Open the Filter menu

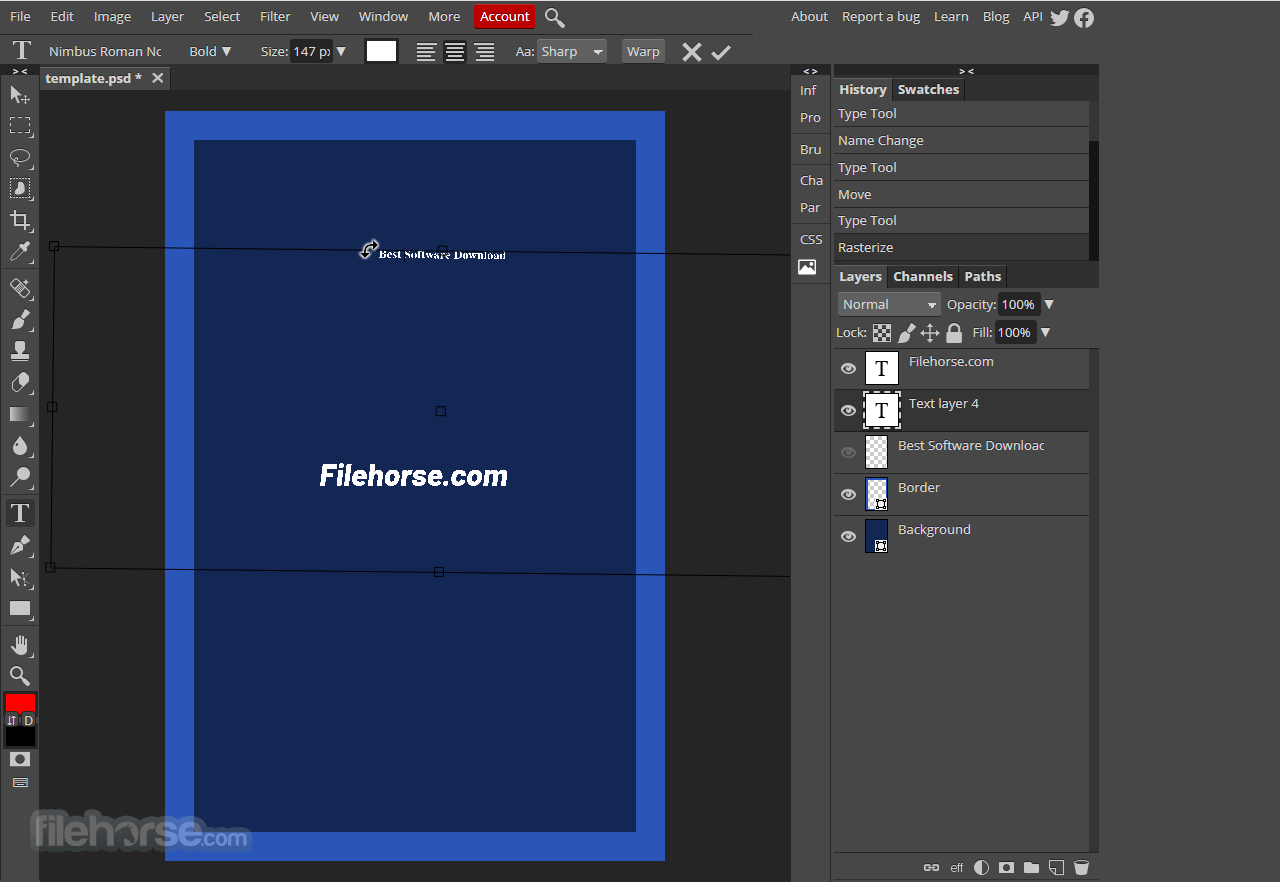pyautogui.click(x=275, y=17)
